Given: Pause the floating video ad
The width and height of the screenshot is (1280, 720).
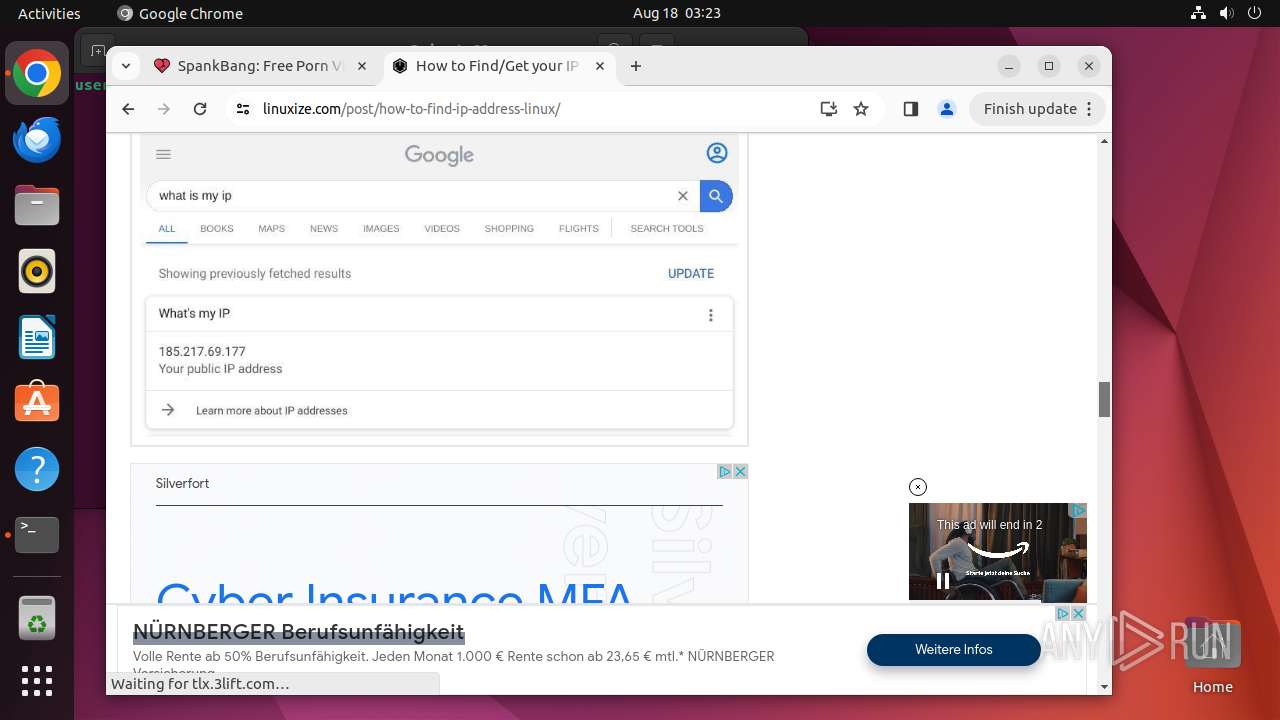Looking at the screenshot, I should [x=942, y=580].
